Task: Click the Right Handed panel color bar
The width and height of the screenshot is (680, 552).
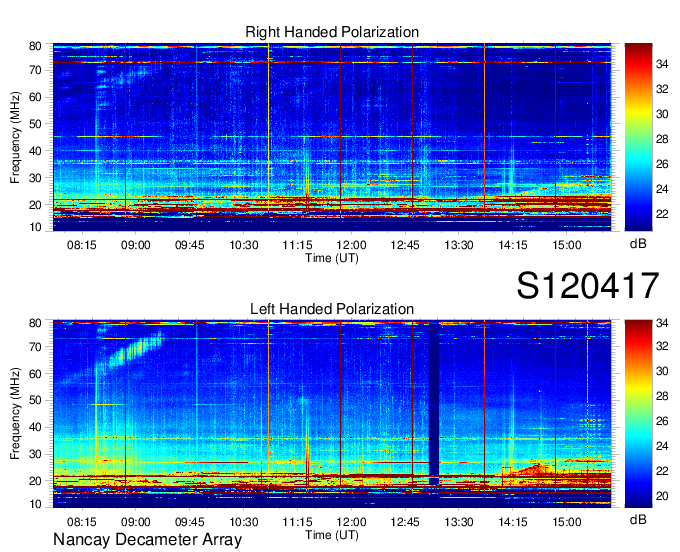Action: click(x=638, y=137)
